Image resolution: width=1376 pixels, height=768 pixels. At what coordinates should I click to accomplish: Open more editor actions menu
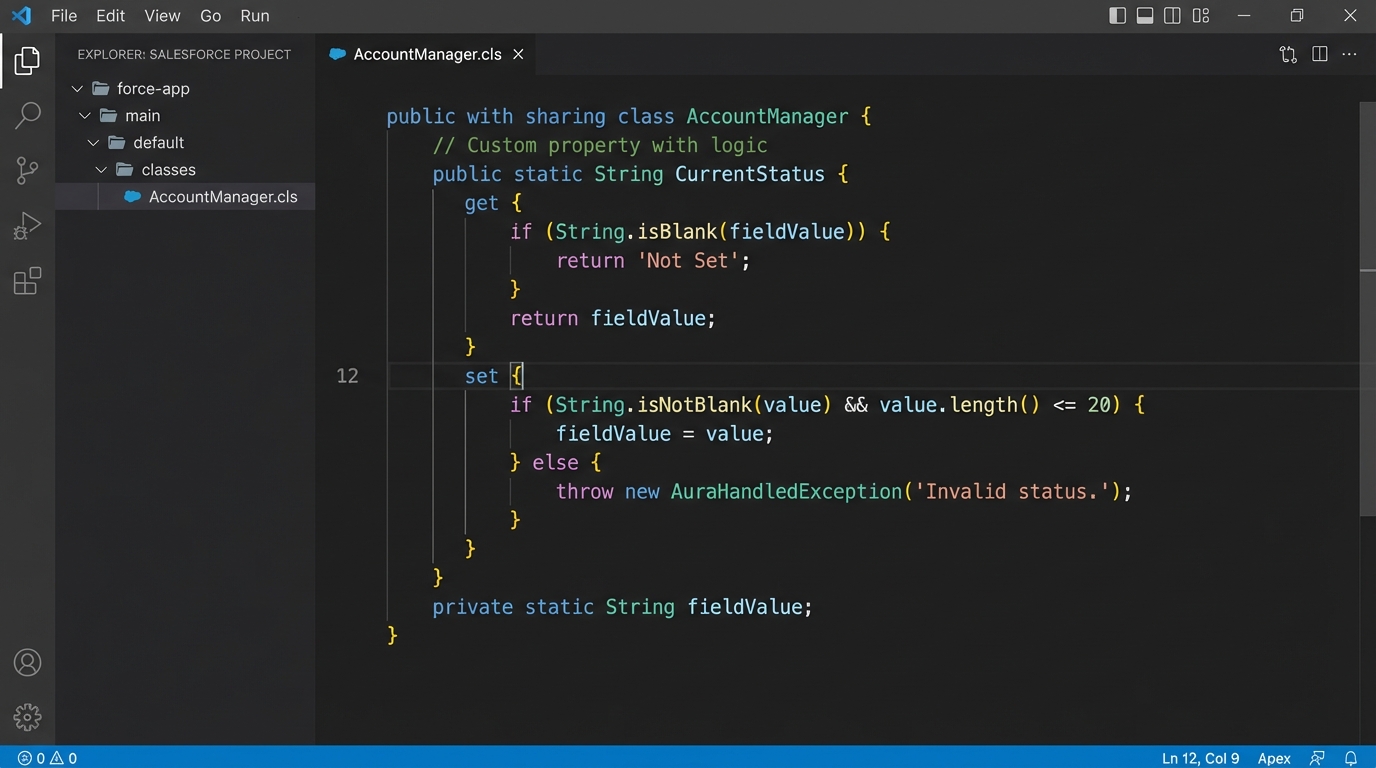pyautogui.click(x=1349, y=54)
